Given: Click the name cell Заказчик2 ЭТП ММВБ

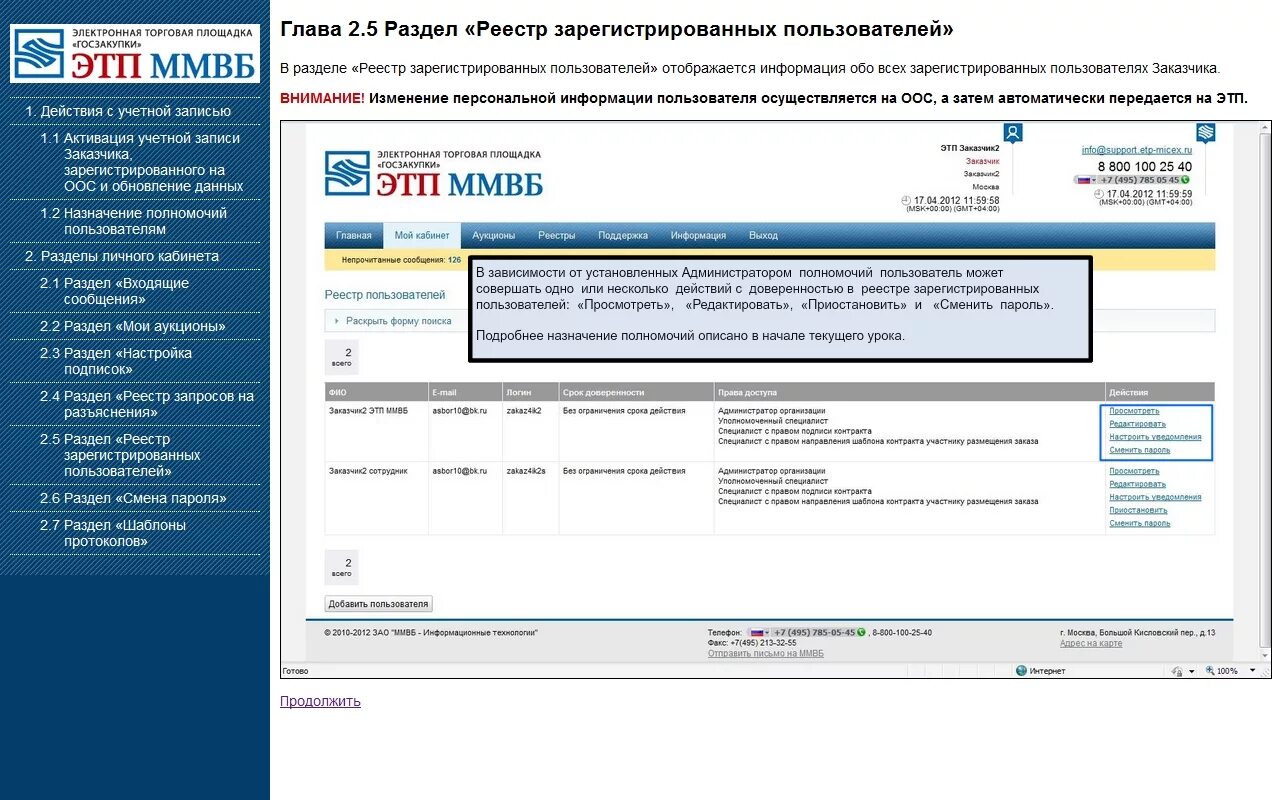Looking at the screenshot, I should [368, 411].
